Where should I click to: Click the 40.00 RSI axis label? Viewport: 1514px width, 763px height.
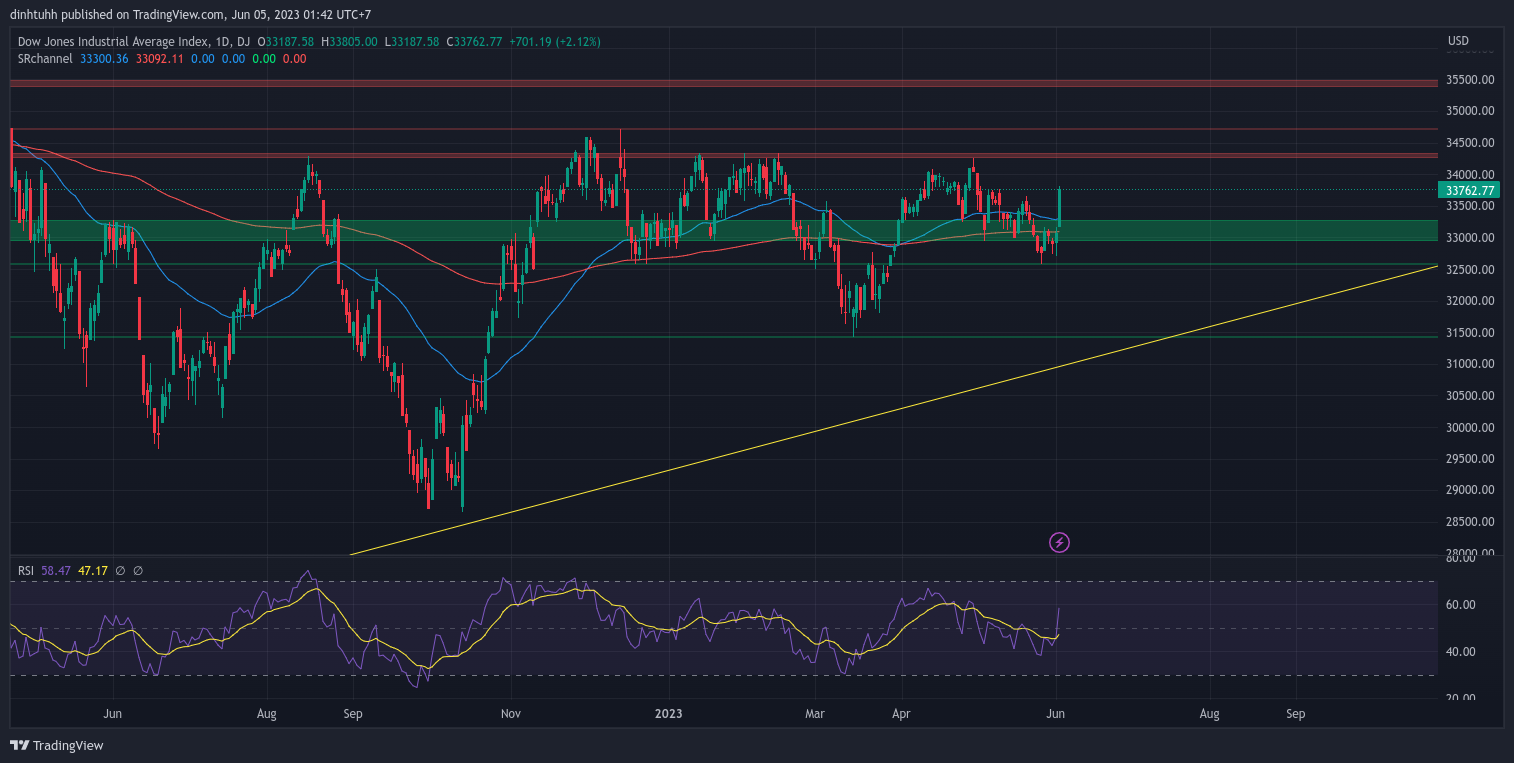click(1461, 652)
